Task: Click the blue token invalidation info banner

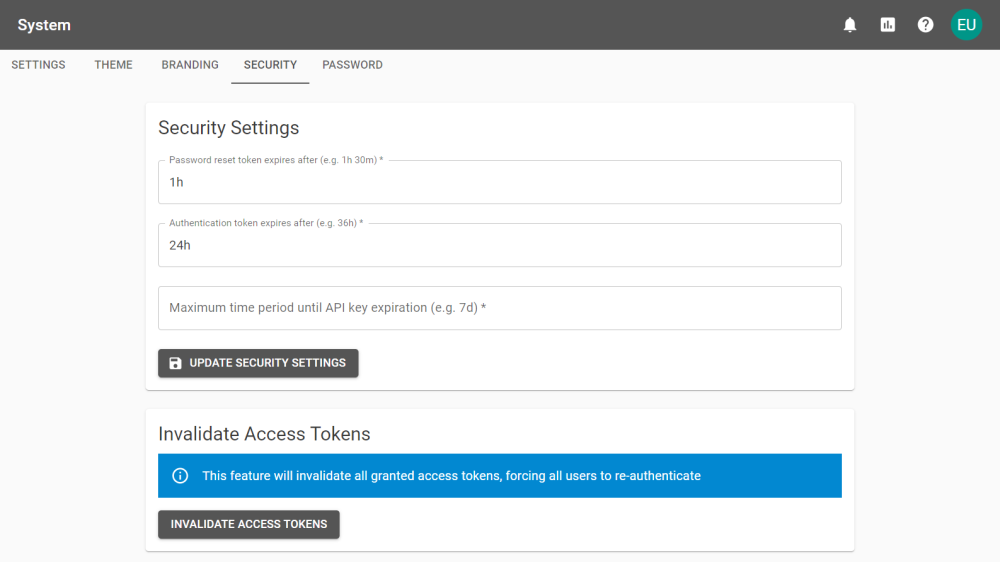Action: coord(500,476)
